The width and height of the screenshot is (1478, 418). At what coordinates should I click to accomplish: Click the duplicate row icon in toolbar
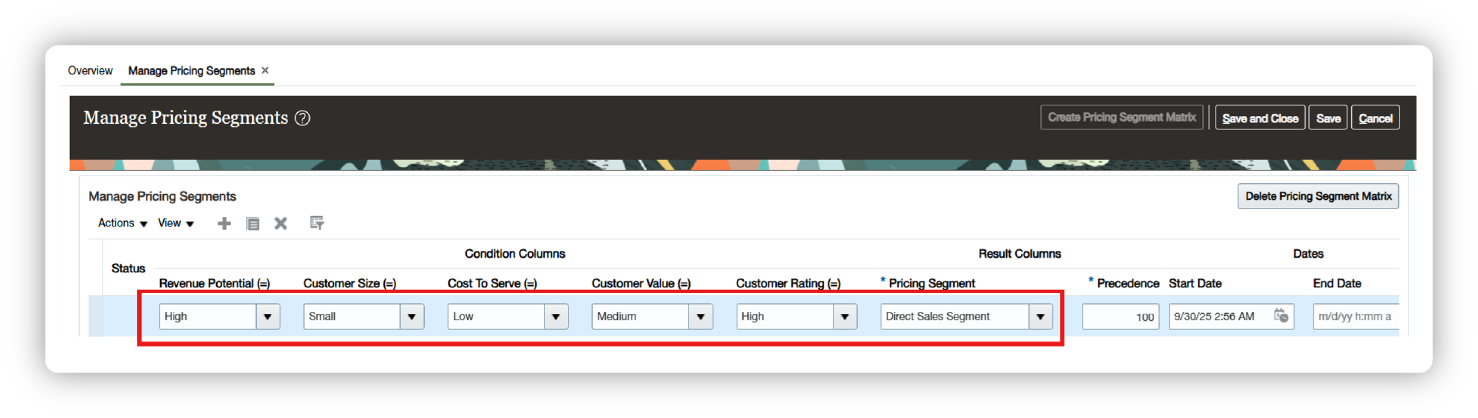(253, 224)
